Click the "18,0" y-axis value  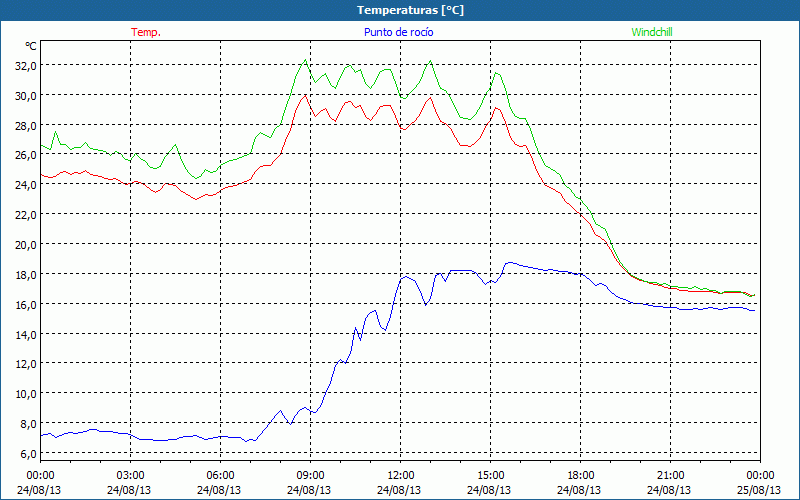pos(26,274)
